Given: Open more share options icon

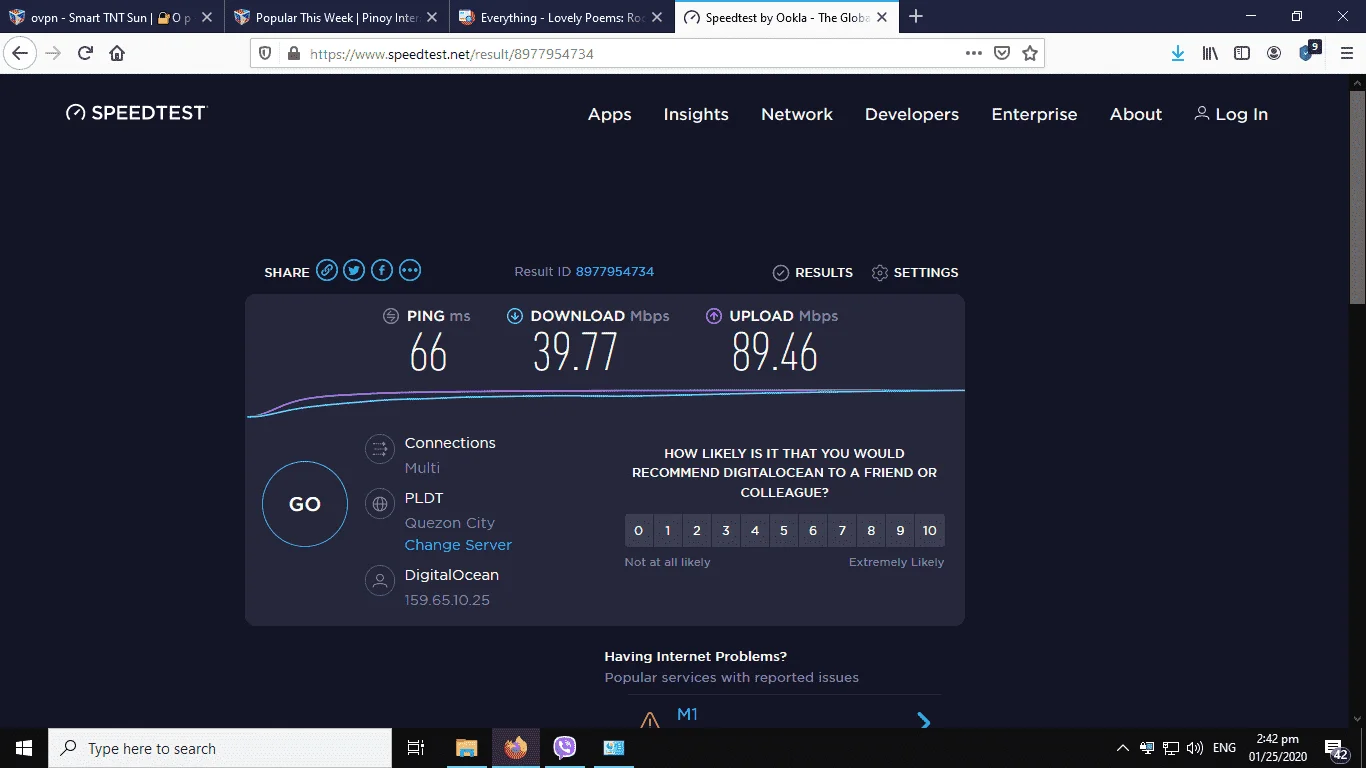Looking at the screenshot, I should pos(410,270).
